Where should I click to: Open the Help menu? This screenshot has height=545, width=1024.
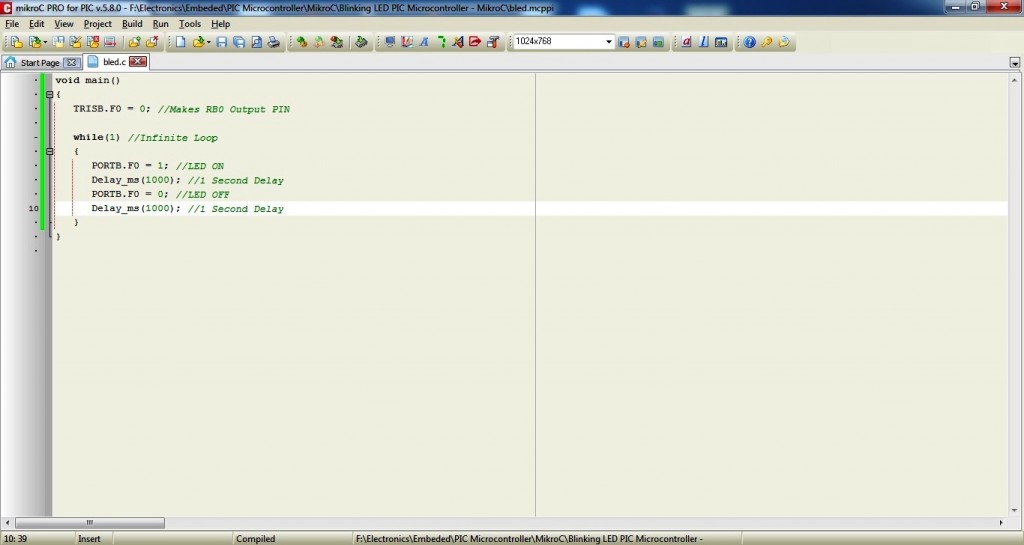click(x=220, y=23)
